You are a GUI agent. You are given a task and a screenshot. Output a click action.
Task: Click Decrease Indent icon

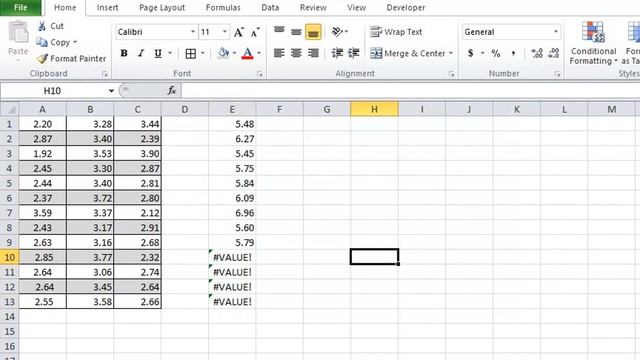[x=337, y=53]
